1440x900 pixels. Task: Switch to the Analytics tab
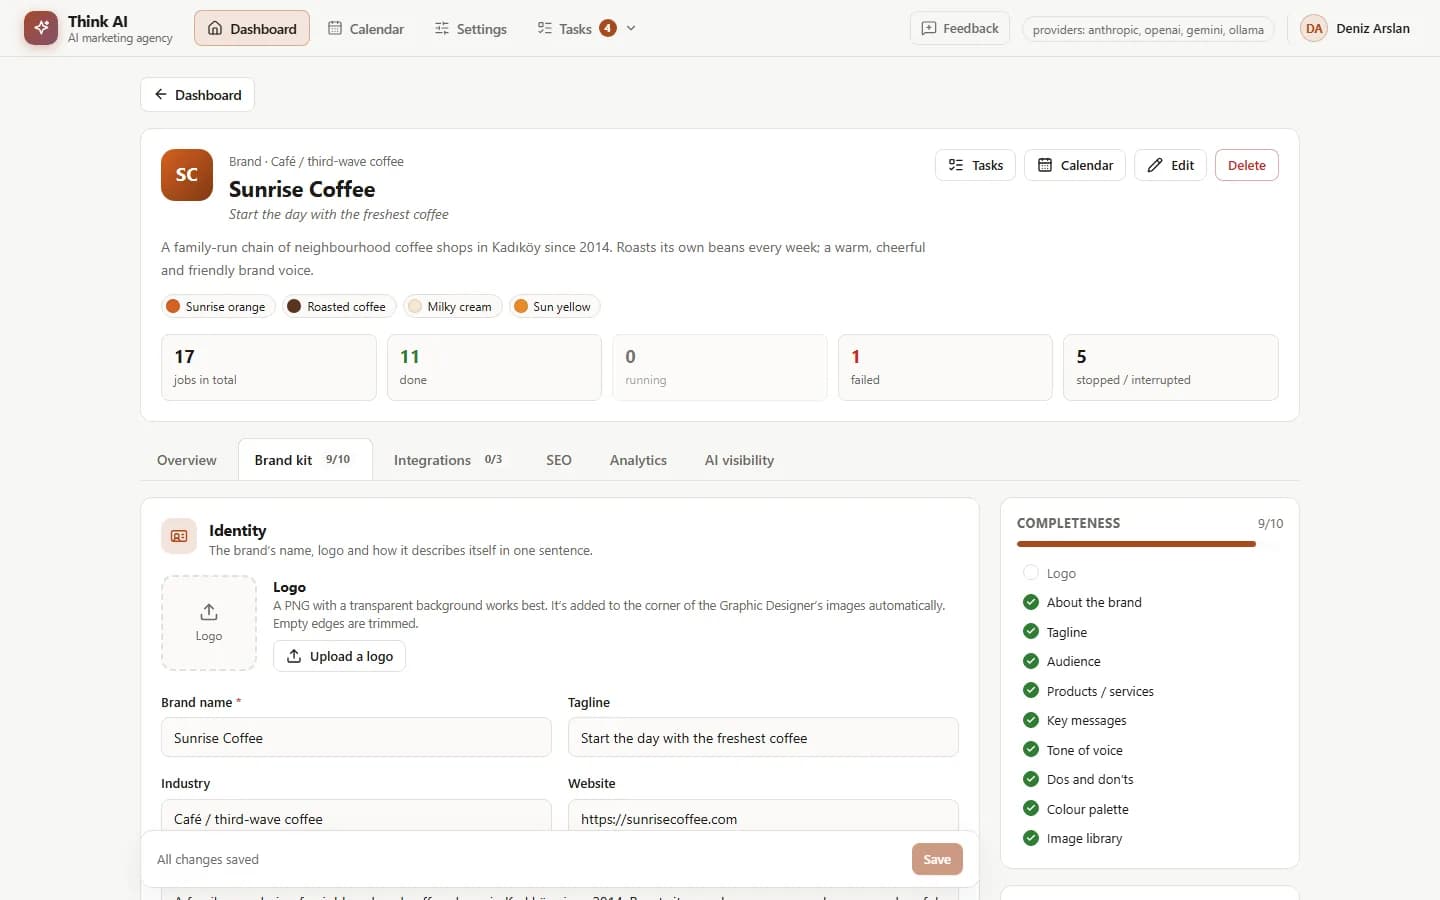(x=638, y=460)
